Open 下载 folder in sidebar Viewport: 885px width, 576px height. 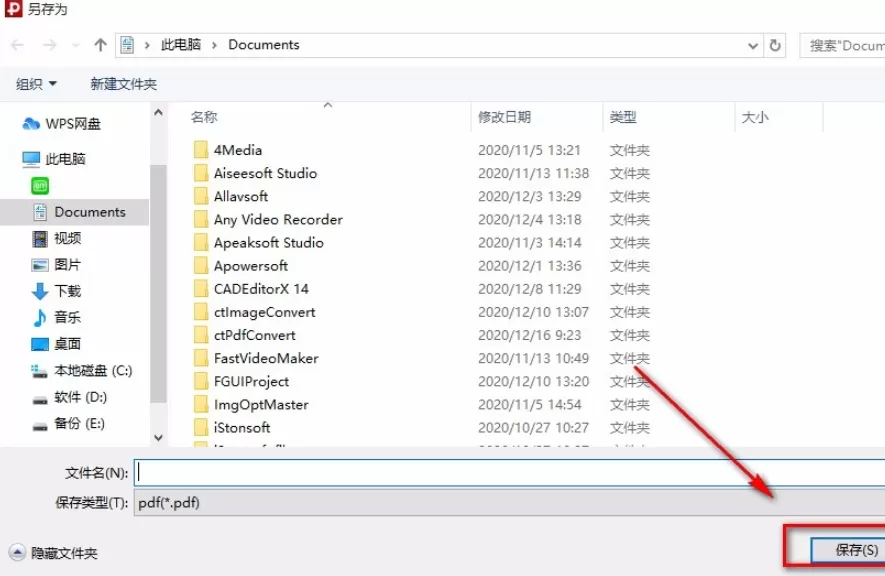(56, 291)
